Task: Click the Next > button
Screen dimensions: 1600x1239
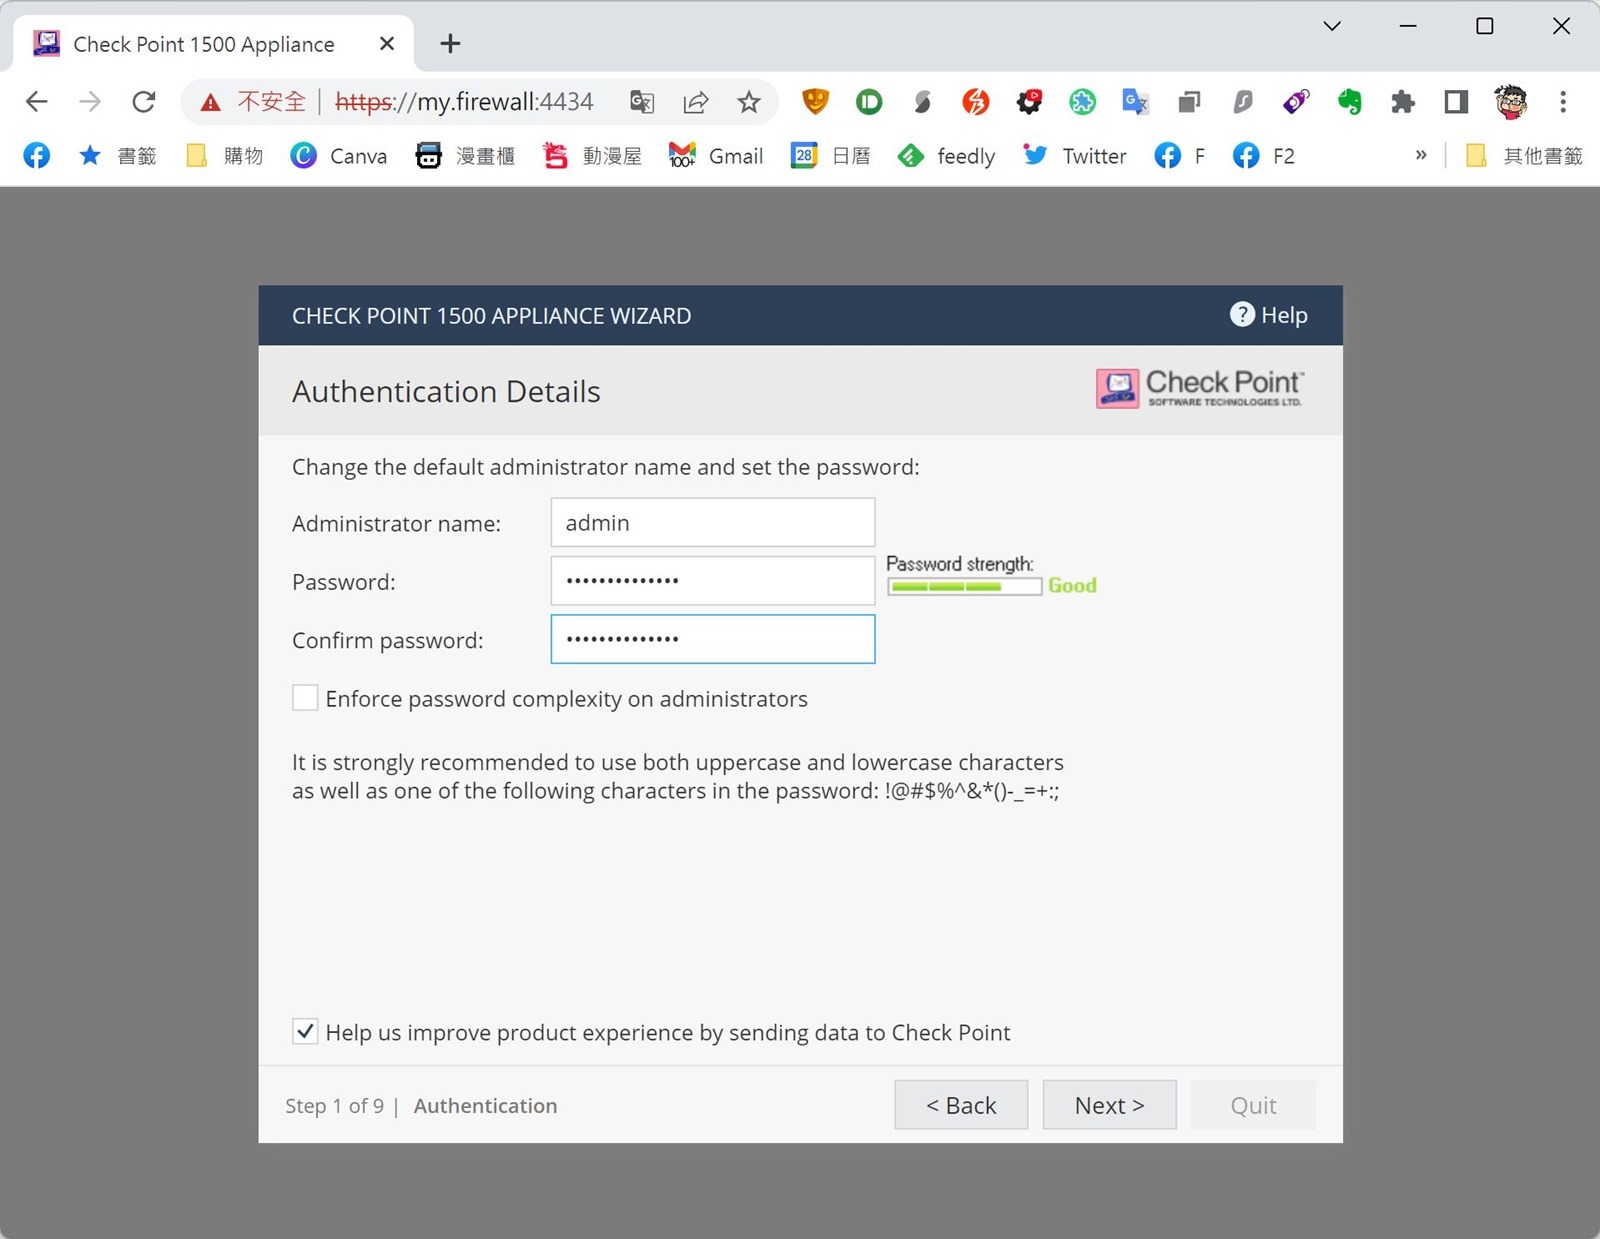Action: coord(1109,1105)
